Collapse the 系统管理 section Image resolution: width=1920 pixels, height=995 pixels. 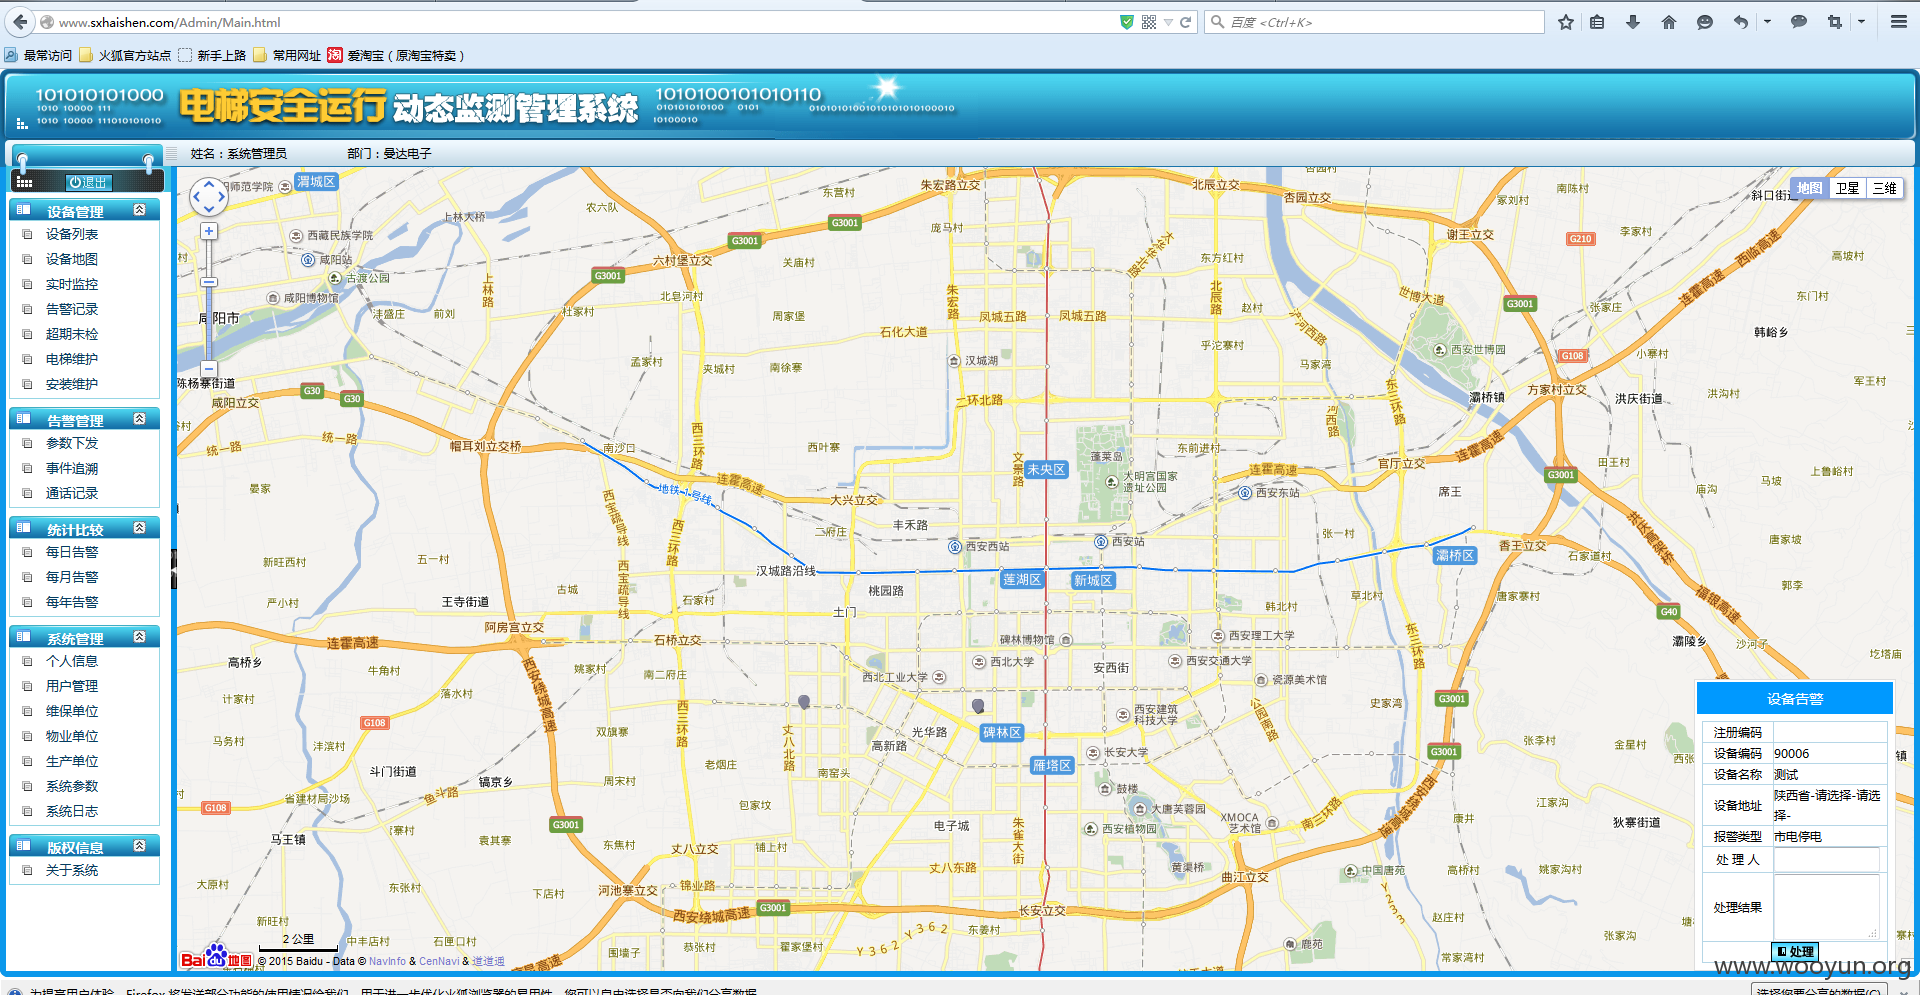[140, 637]
